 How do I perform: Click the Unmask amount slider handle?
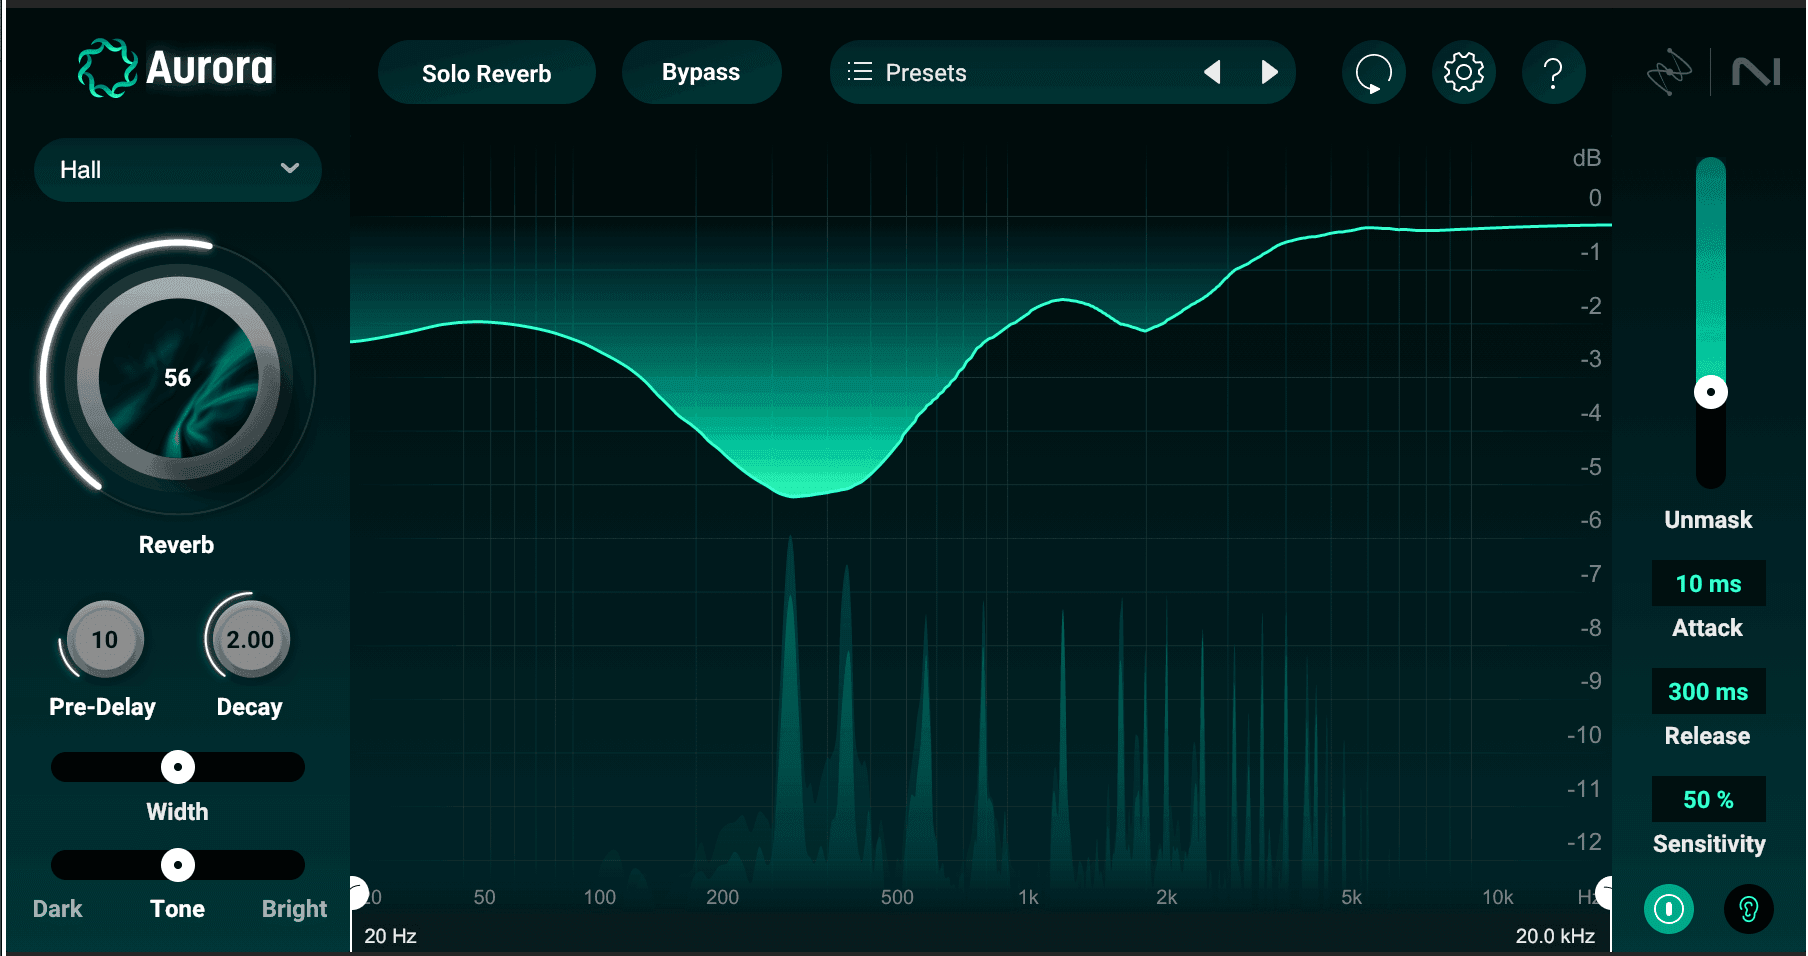(1711, 392)
